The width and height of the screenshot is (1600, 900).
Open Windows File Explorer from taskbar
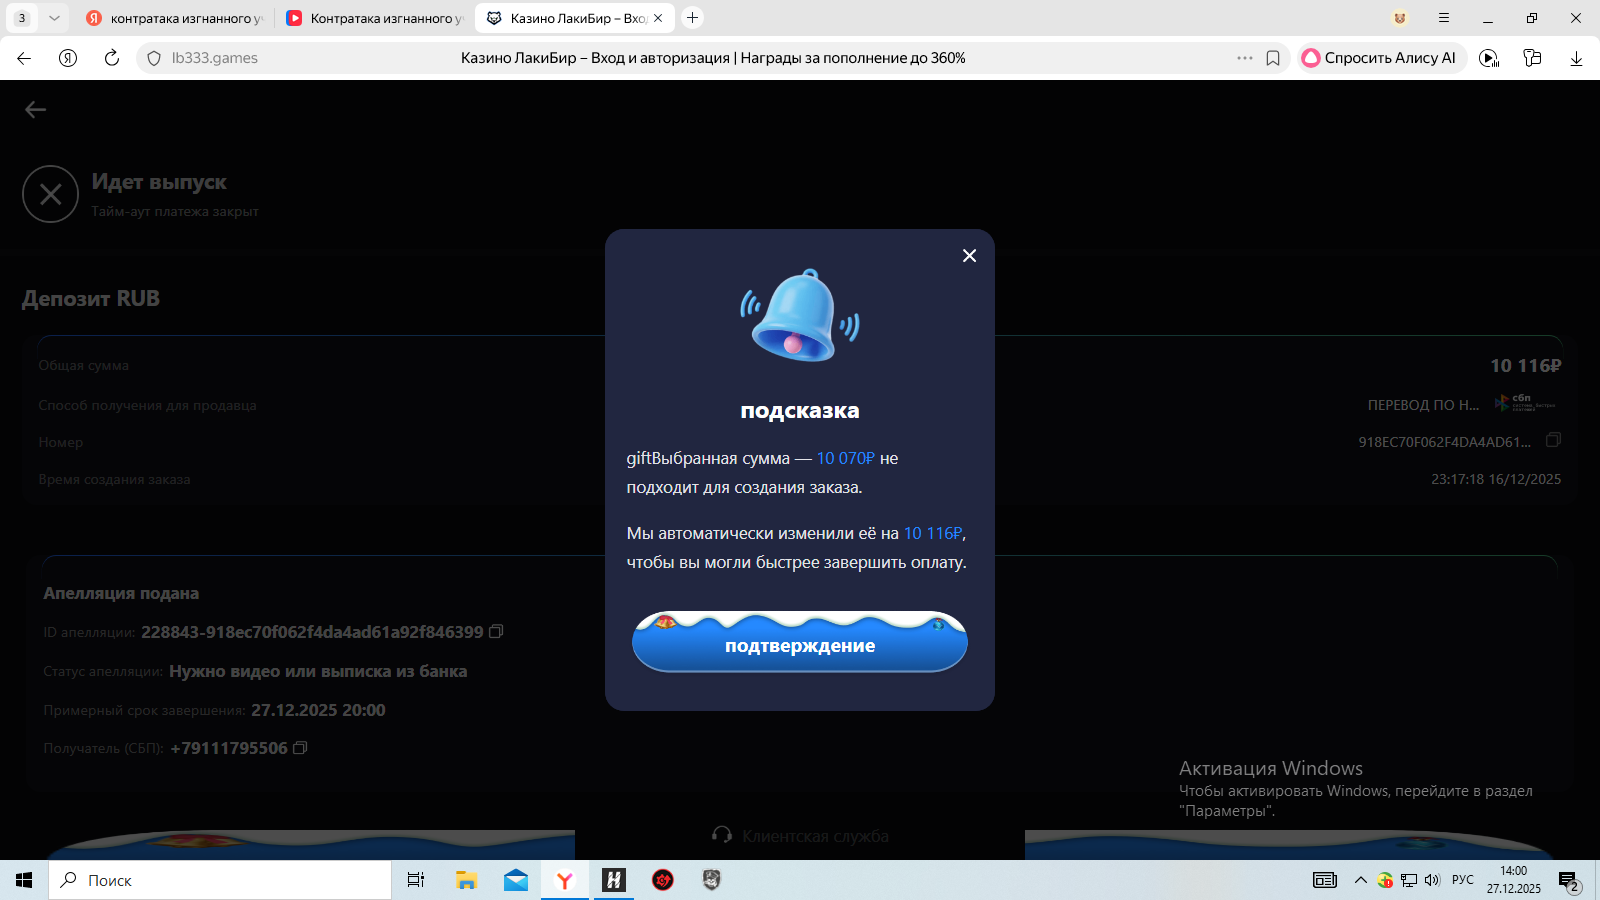pos(466,880)
